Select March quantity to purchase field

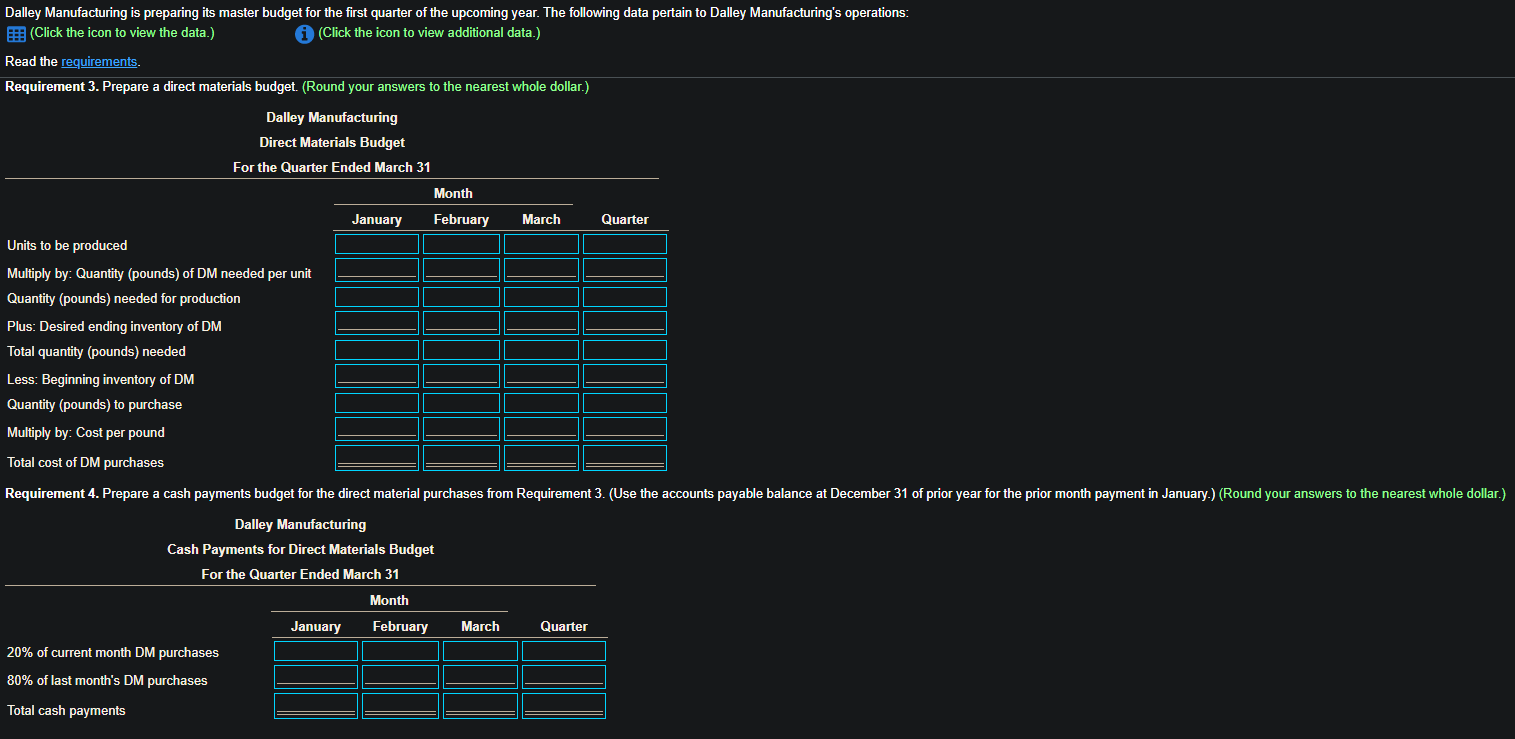541,403
